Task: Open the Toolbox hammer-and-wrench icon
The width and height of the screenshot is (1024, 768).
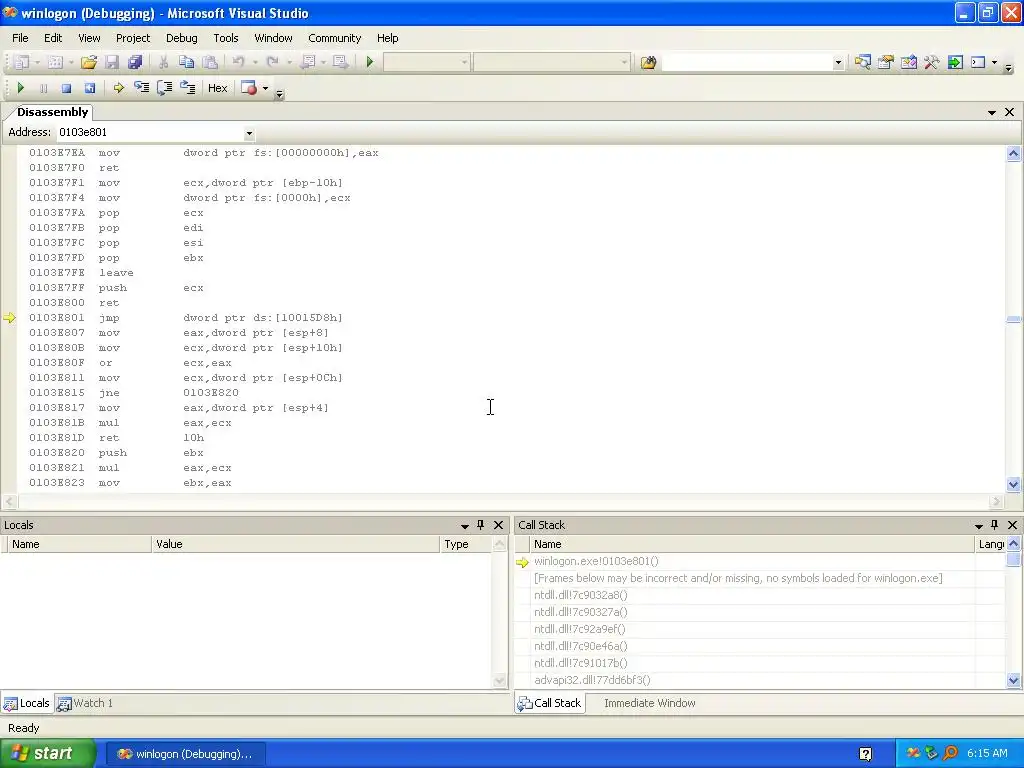Action: point(932,62)
